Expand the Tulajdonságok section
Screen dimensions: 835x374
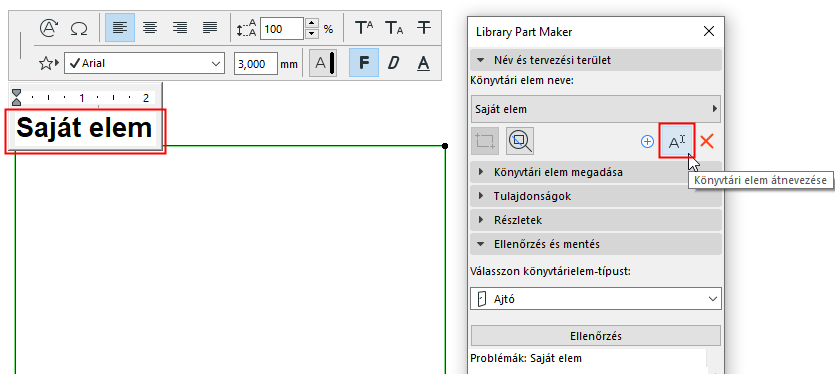tap(596, 196)
